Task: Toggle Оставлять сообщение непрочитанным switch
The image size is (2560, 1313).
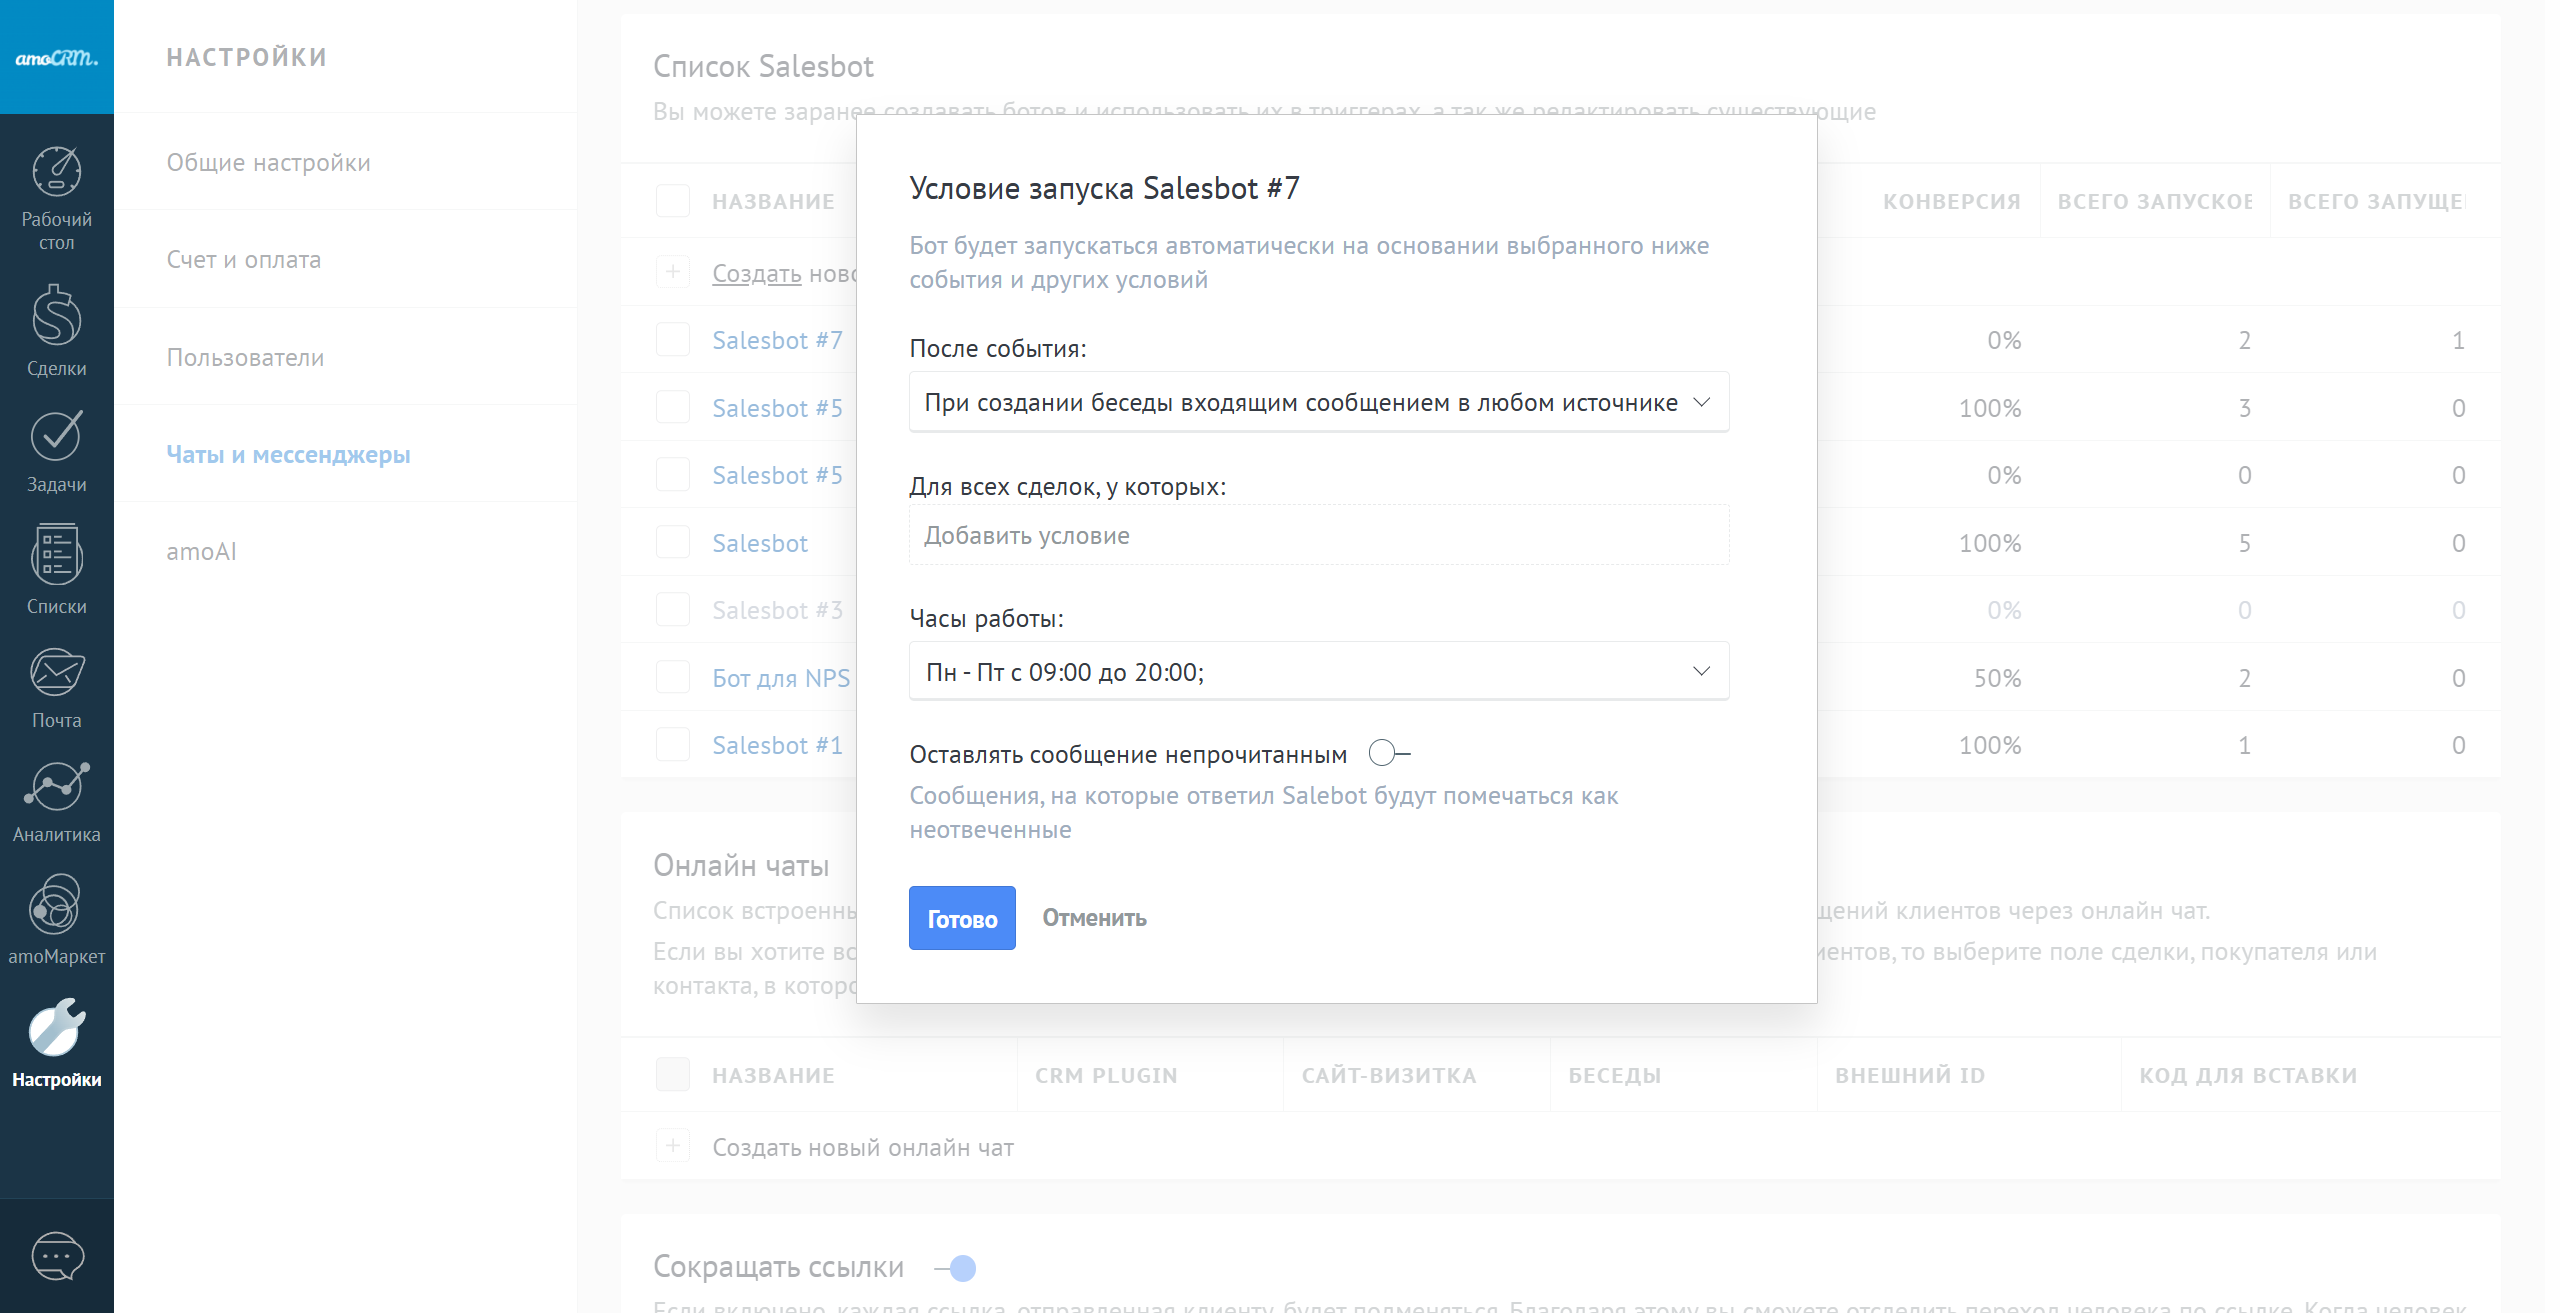Action: coord(1388,753)
